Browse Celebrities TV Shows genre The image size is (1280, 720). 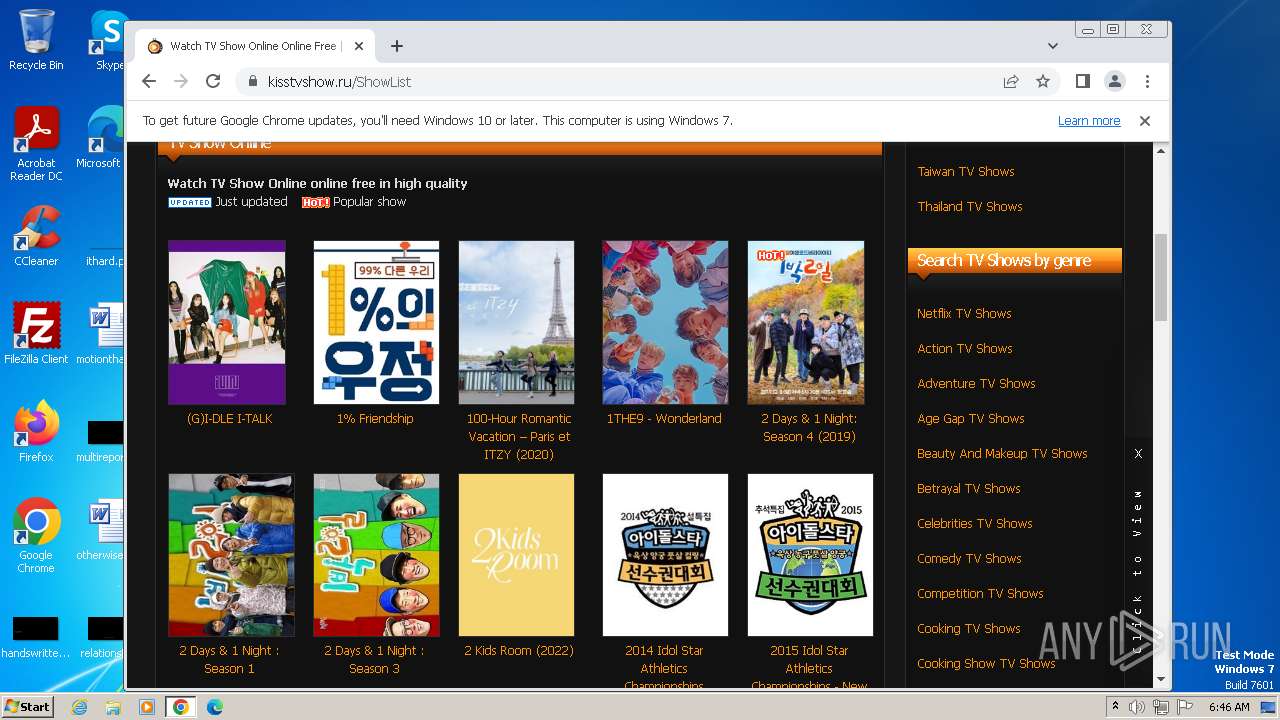[975, 524]
